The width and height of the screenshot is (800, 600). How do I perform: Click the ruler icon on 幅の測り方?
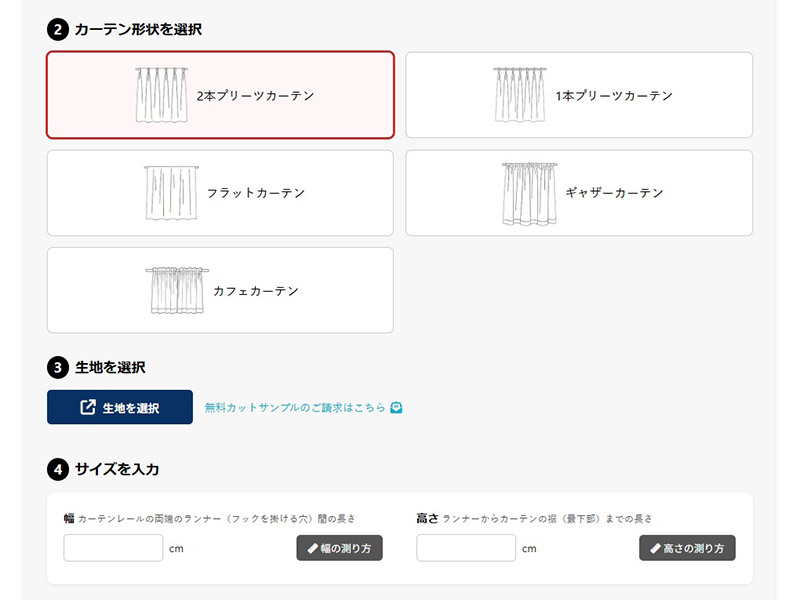[311, 548]
